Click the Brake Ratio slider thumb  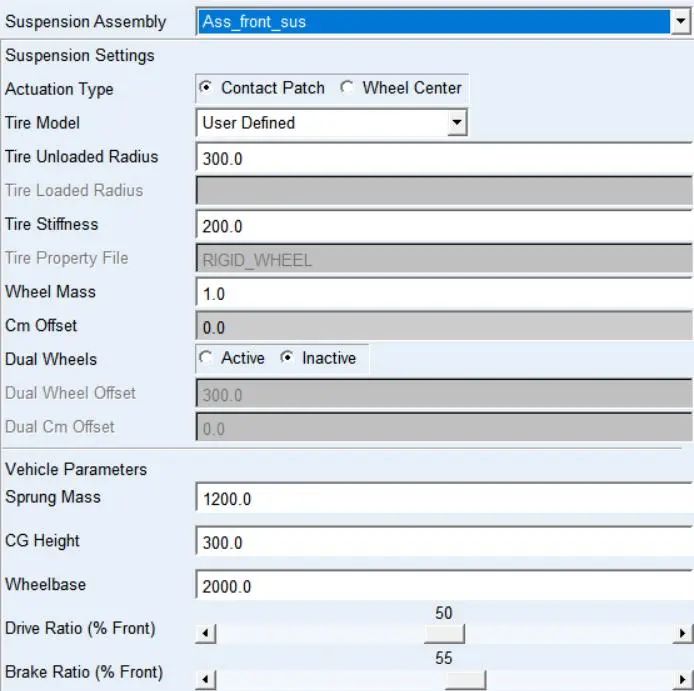click(x=465, y=679)
